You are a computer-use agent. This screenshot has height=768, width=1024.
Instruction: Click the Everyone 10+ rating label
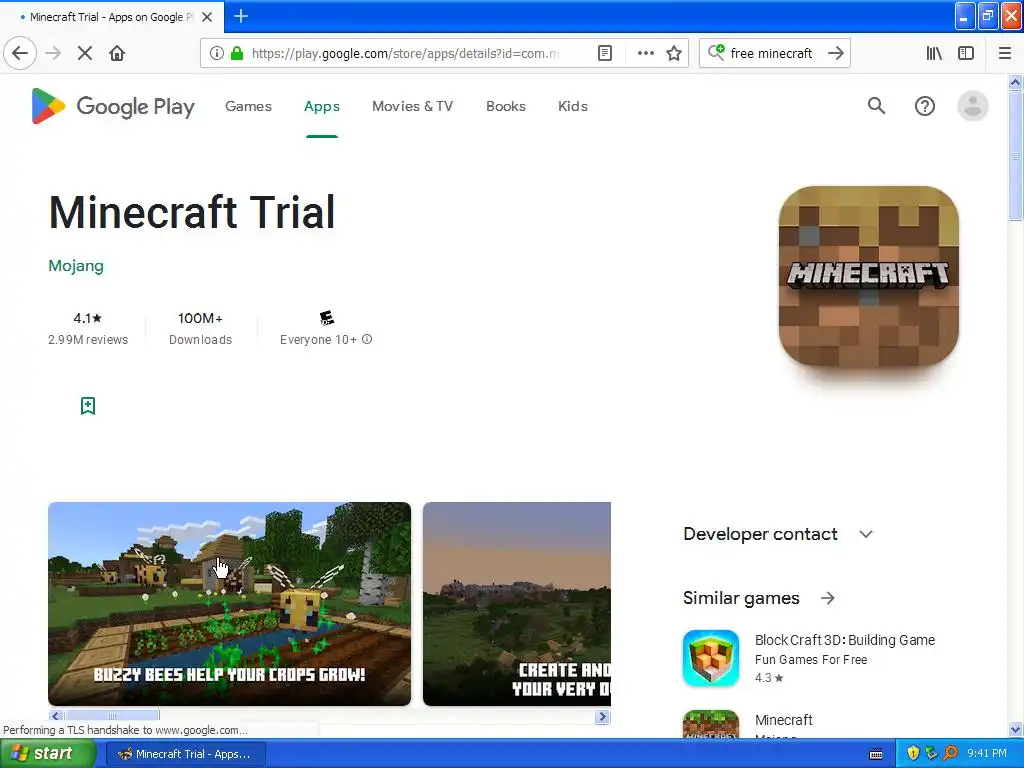[319, 340]
